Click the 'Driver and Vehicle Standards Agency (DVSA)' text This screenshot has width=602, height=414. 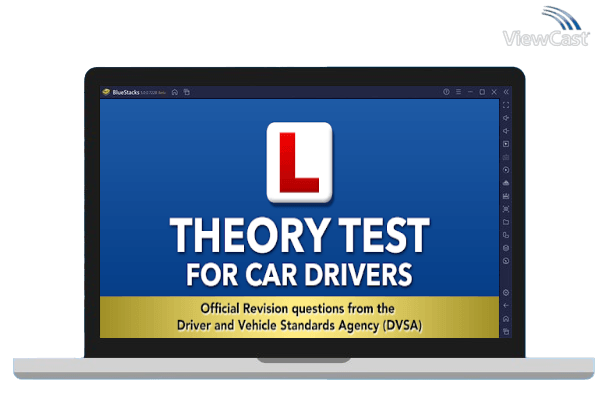pyautogui.click(x=299, y=326)
